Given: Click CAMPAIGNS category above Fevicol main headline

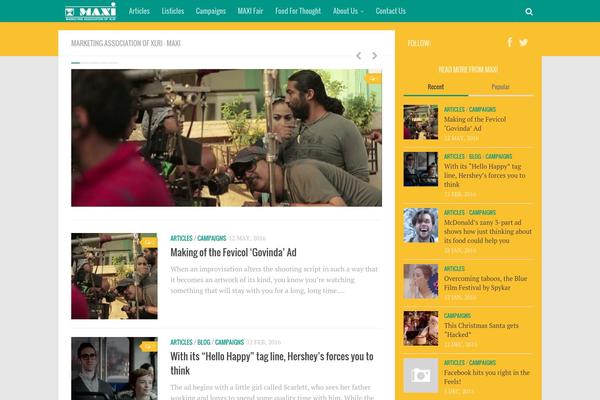Looking at the screenshot, I should pos(212,238).
